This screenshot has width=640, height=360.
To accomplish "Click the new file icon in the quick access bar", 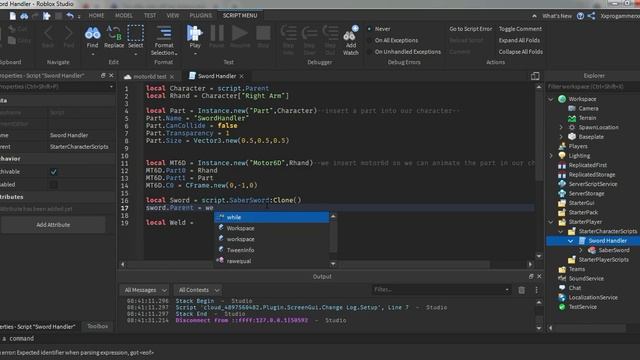I will click(13, 16).
